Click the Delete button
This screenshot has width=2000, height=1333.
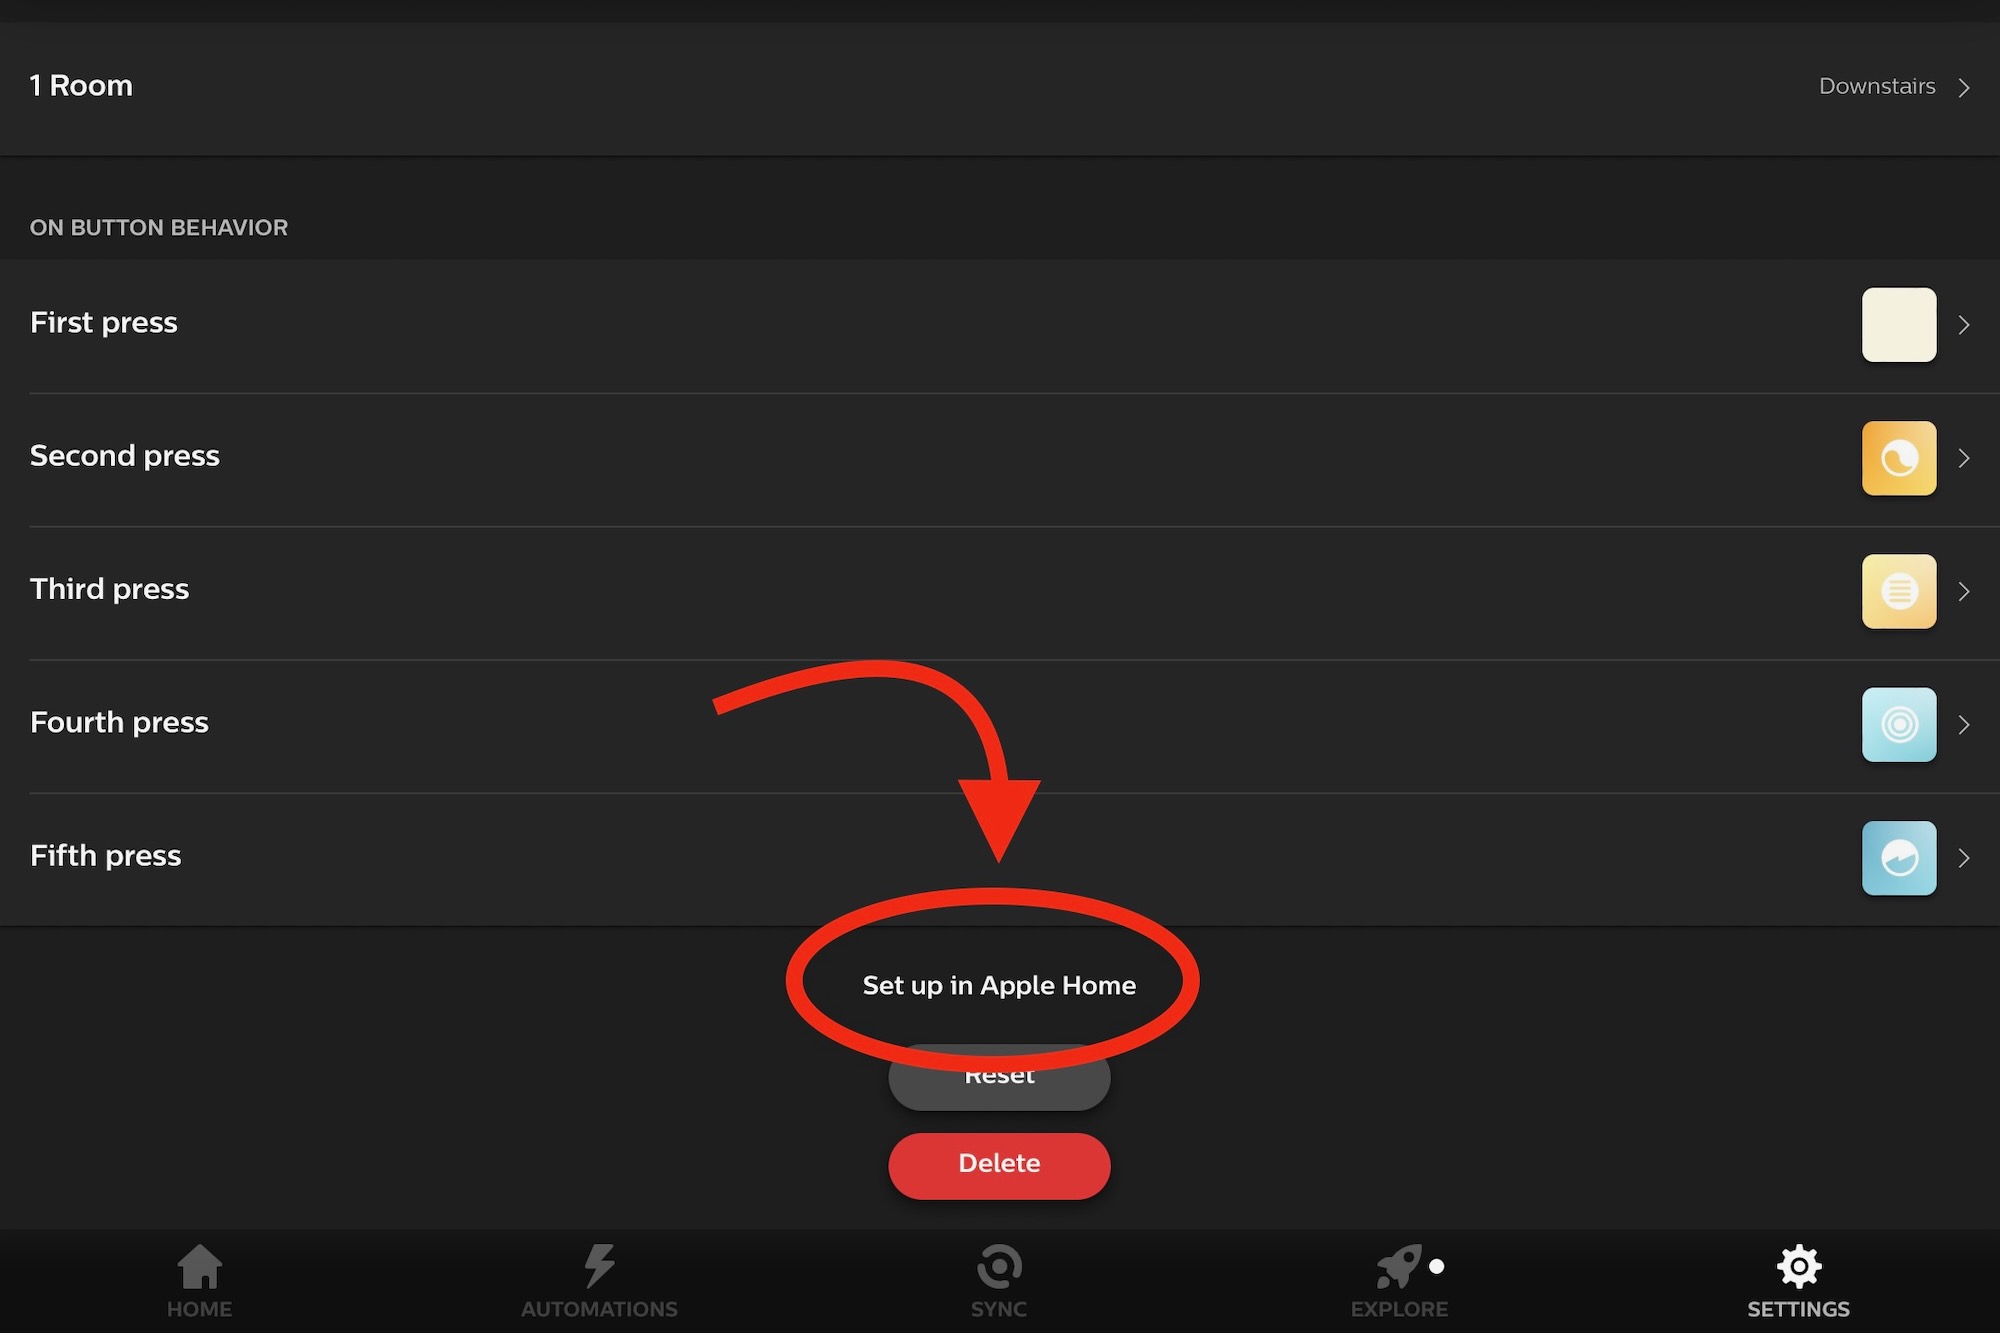pos(999,1163)
